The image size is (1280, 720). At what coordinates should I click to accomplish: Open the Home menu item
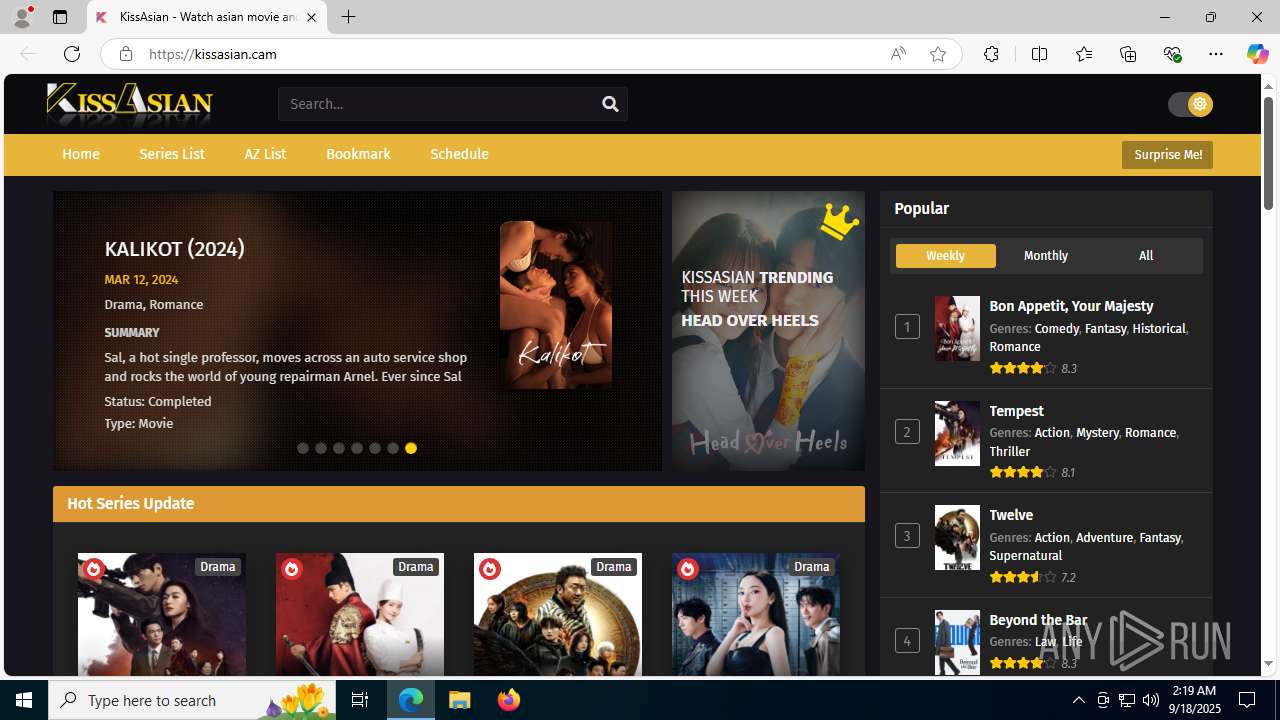tap(81, 154)
